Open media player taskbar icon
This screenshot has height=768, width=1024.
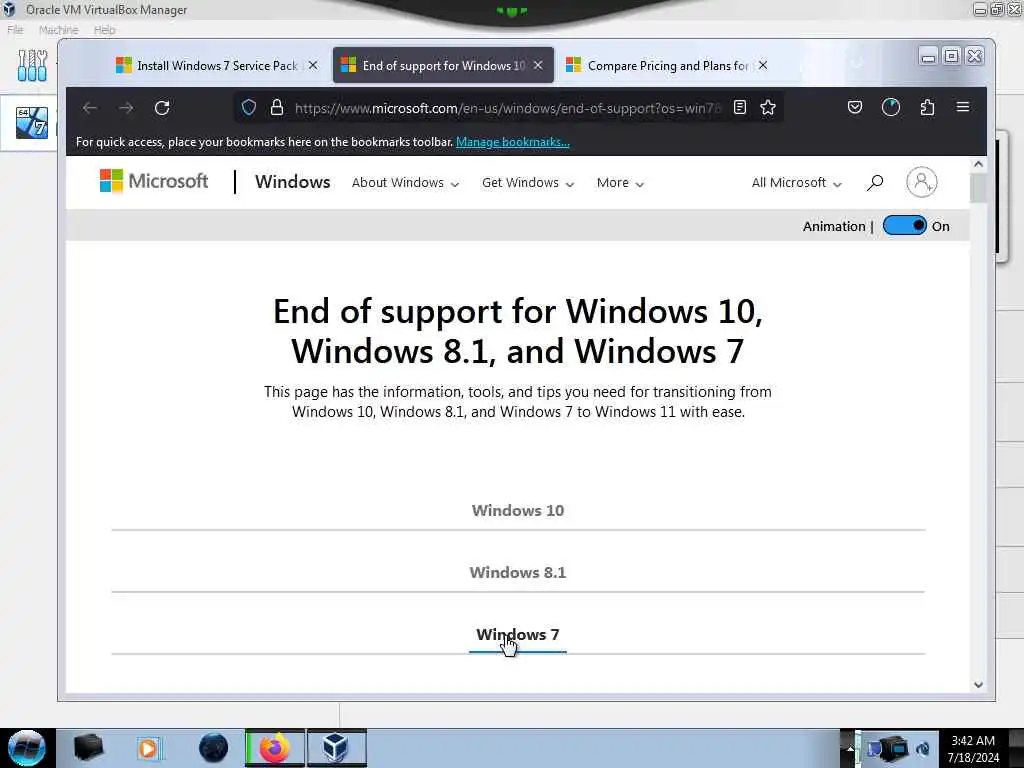click(148, 748)
